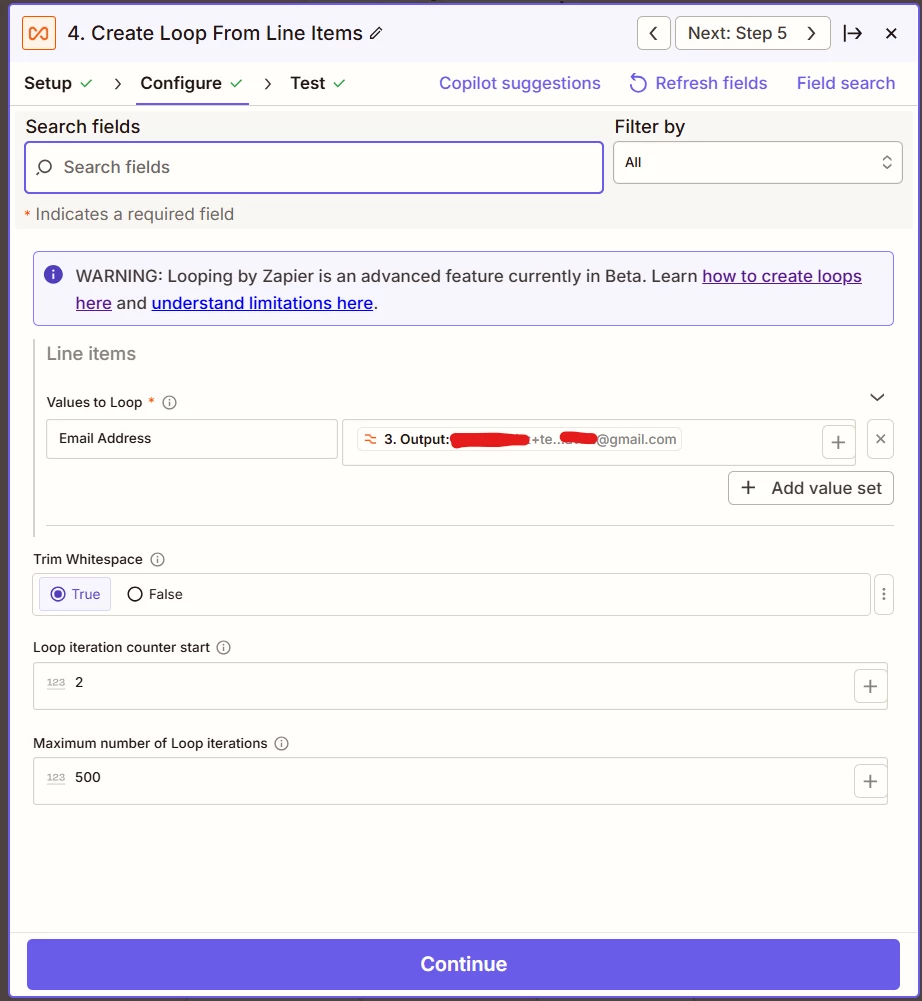Viewport: 922px width, 1001px height.
Task: Select the 3. Output email value pill
Action: 519,439
